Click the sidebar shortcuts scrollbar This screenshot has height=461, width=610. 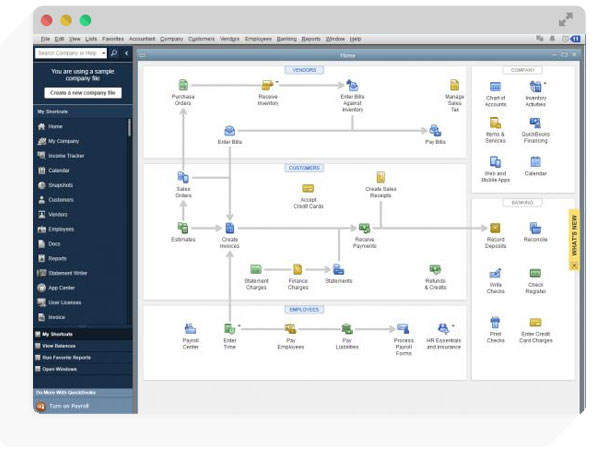pyautogui.click(x=129, y=127)
